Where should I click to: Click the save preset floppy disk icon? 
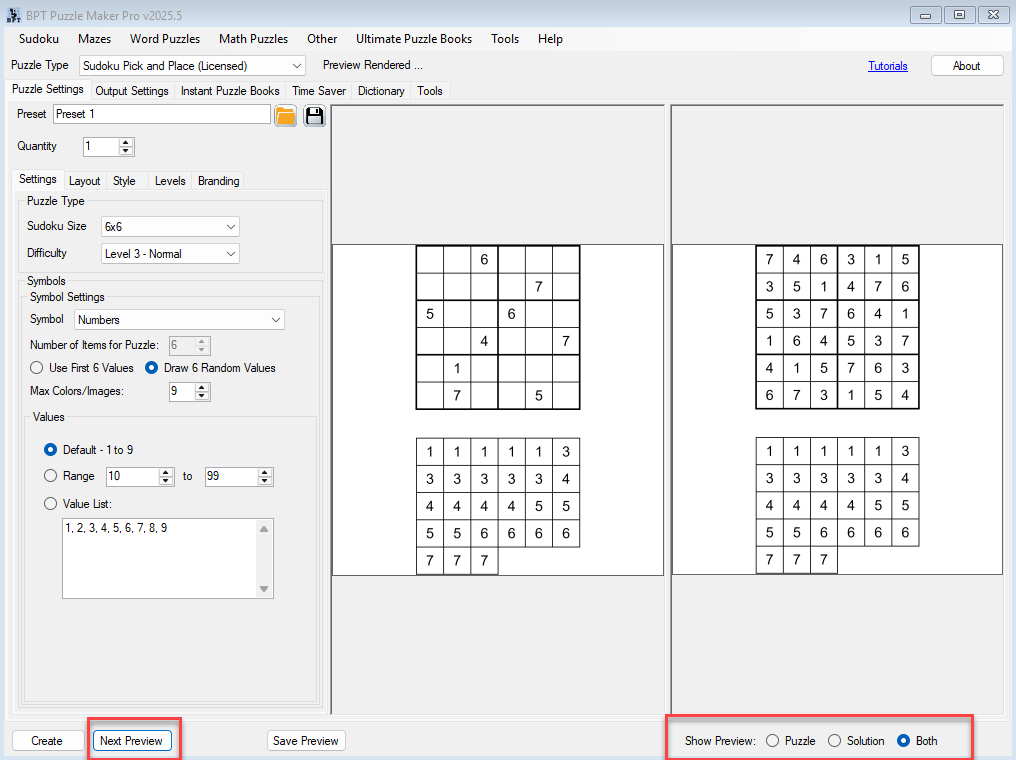tap(315, 115)
